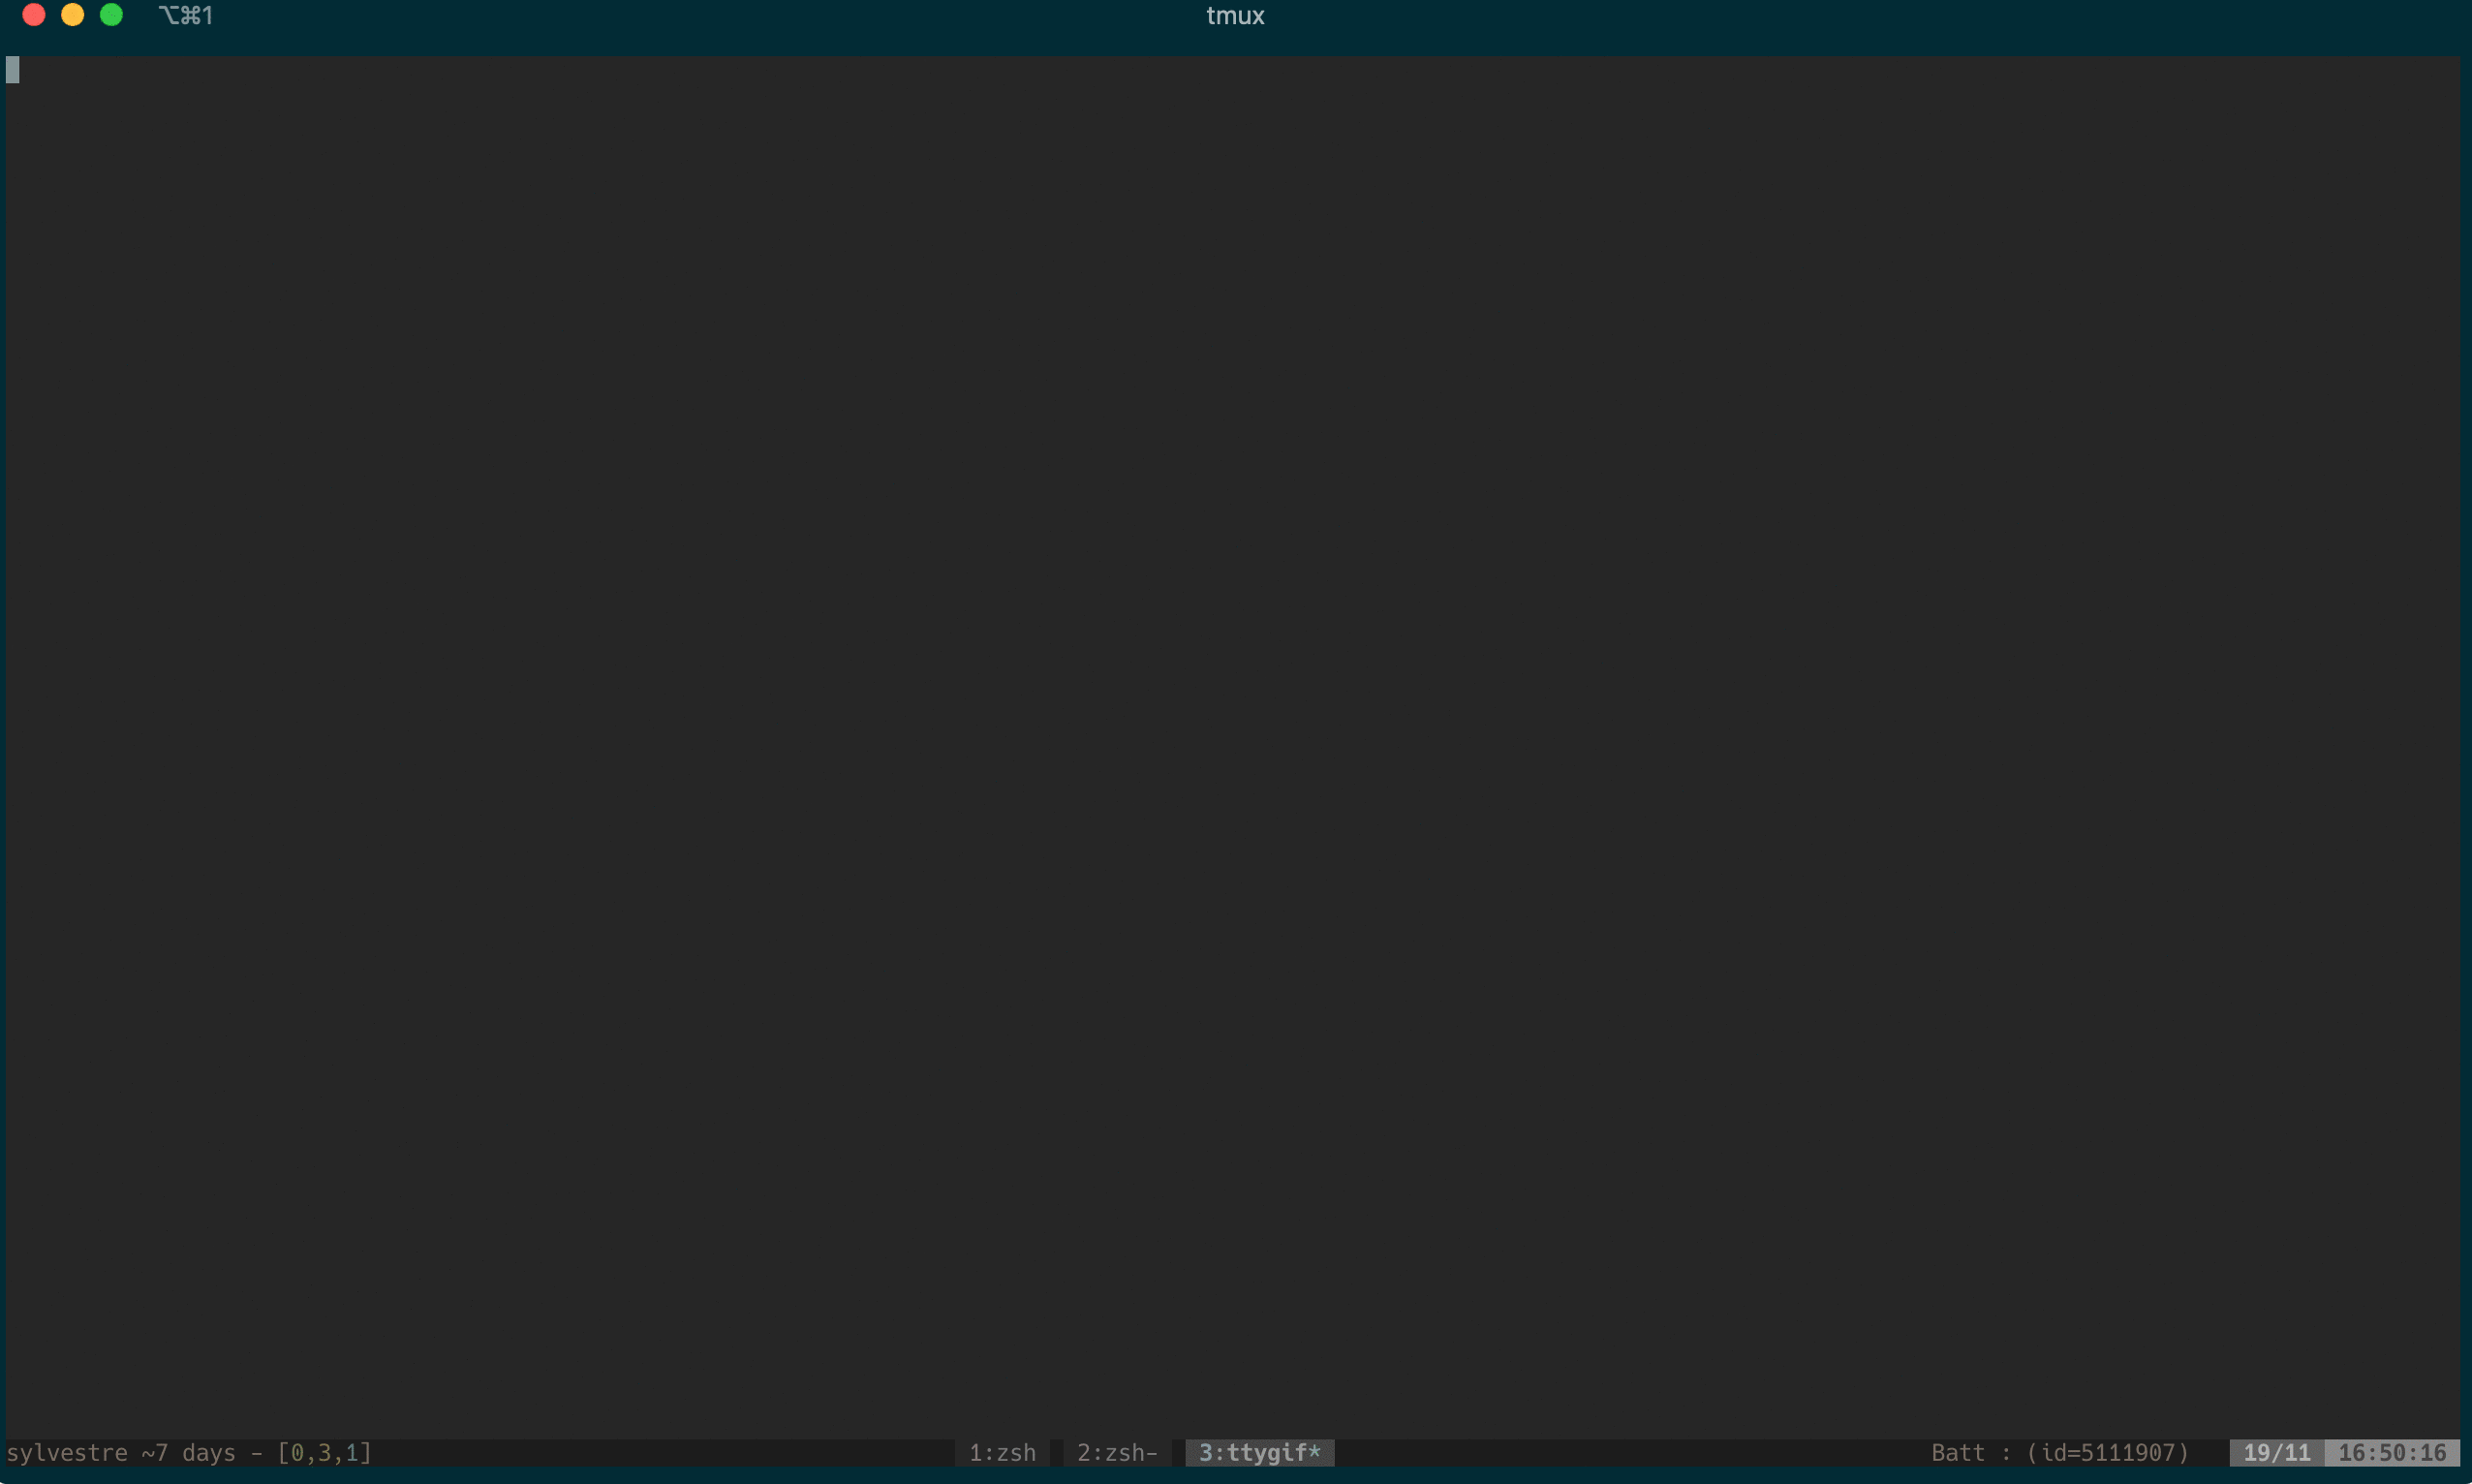Image resolution: width=2472 pixels, height=1484 pixels.
Task: Click the tmux window title text
Action: (x=1235, y=16)
